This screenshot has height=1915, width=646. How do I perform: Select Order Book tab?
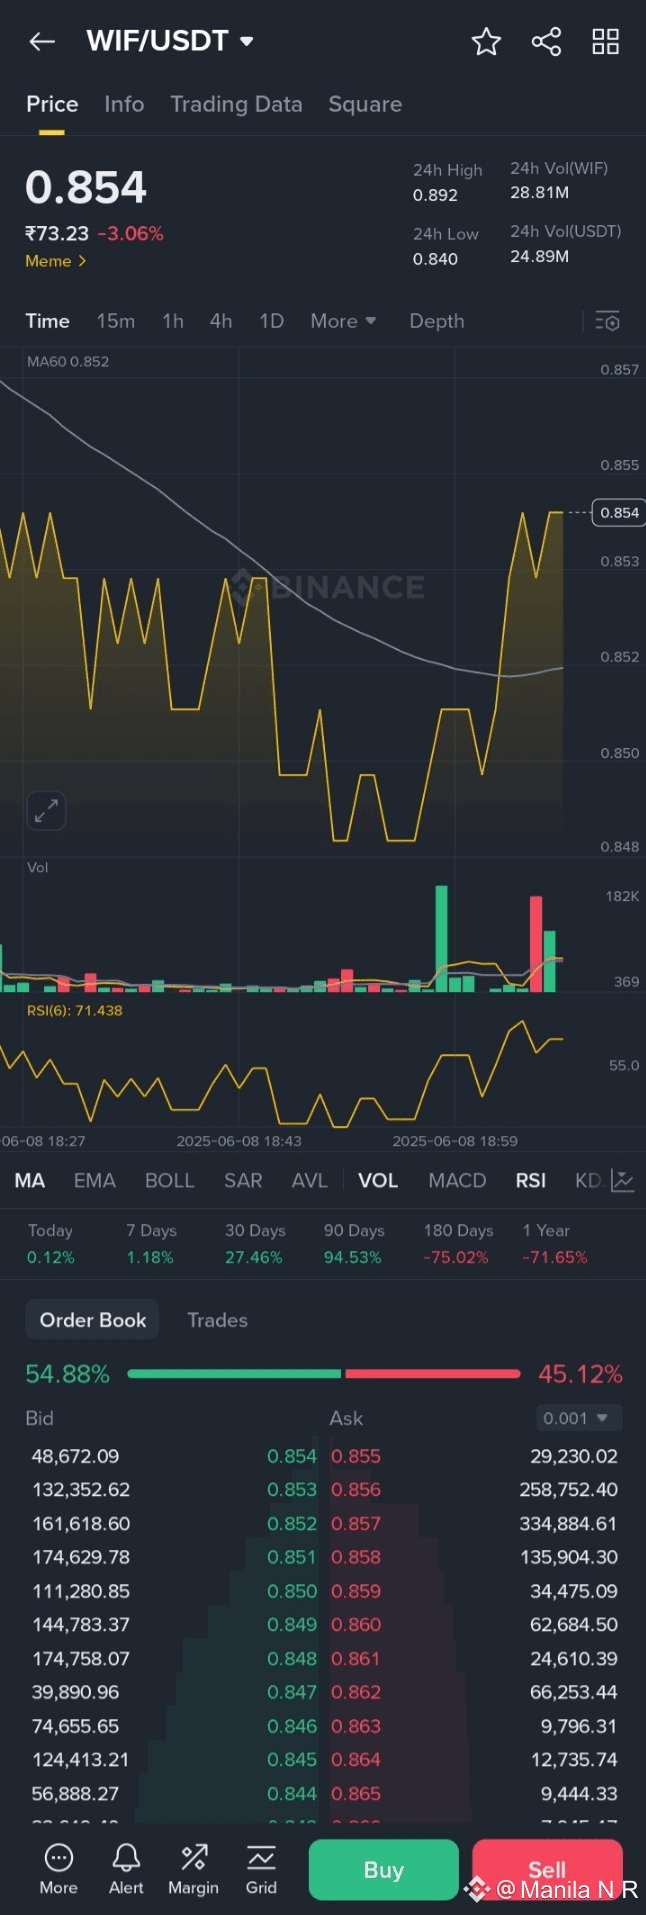point(93,1320)
